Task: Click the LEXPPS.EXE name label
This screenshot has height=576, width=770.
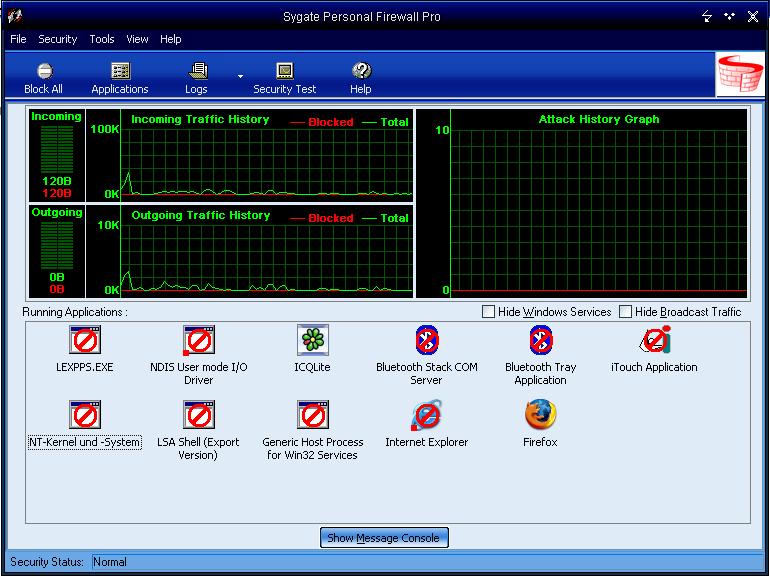Action: tap(85, 367)
